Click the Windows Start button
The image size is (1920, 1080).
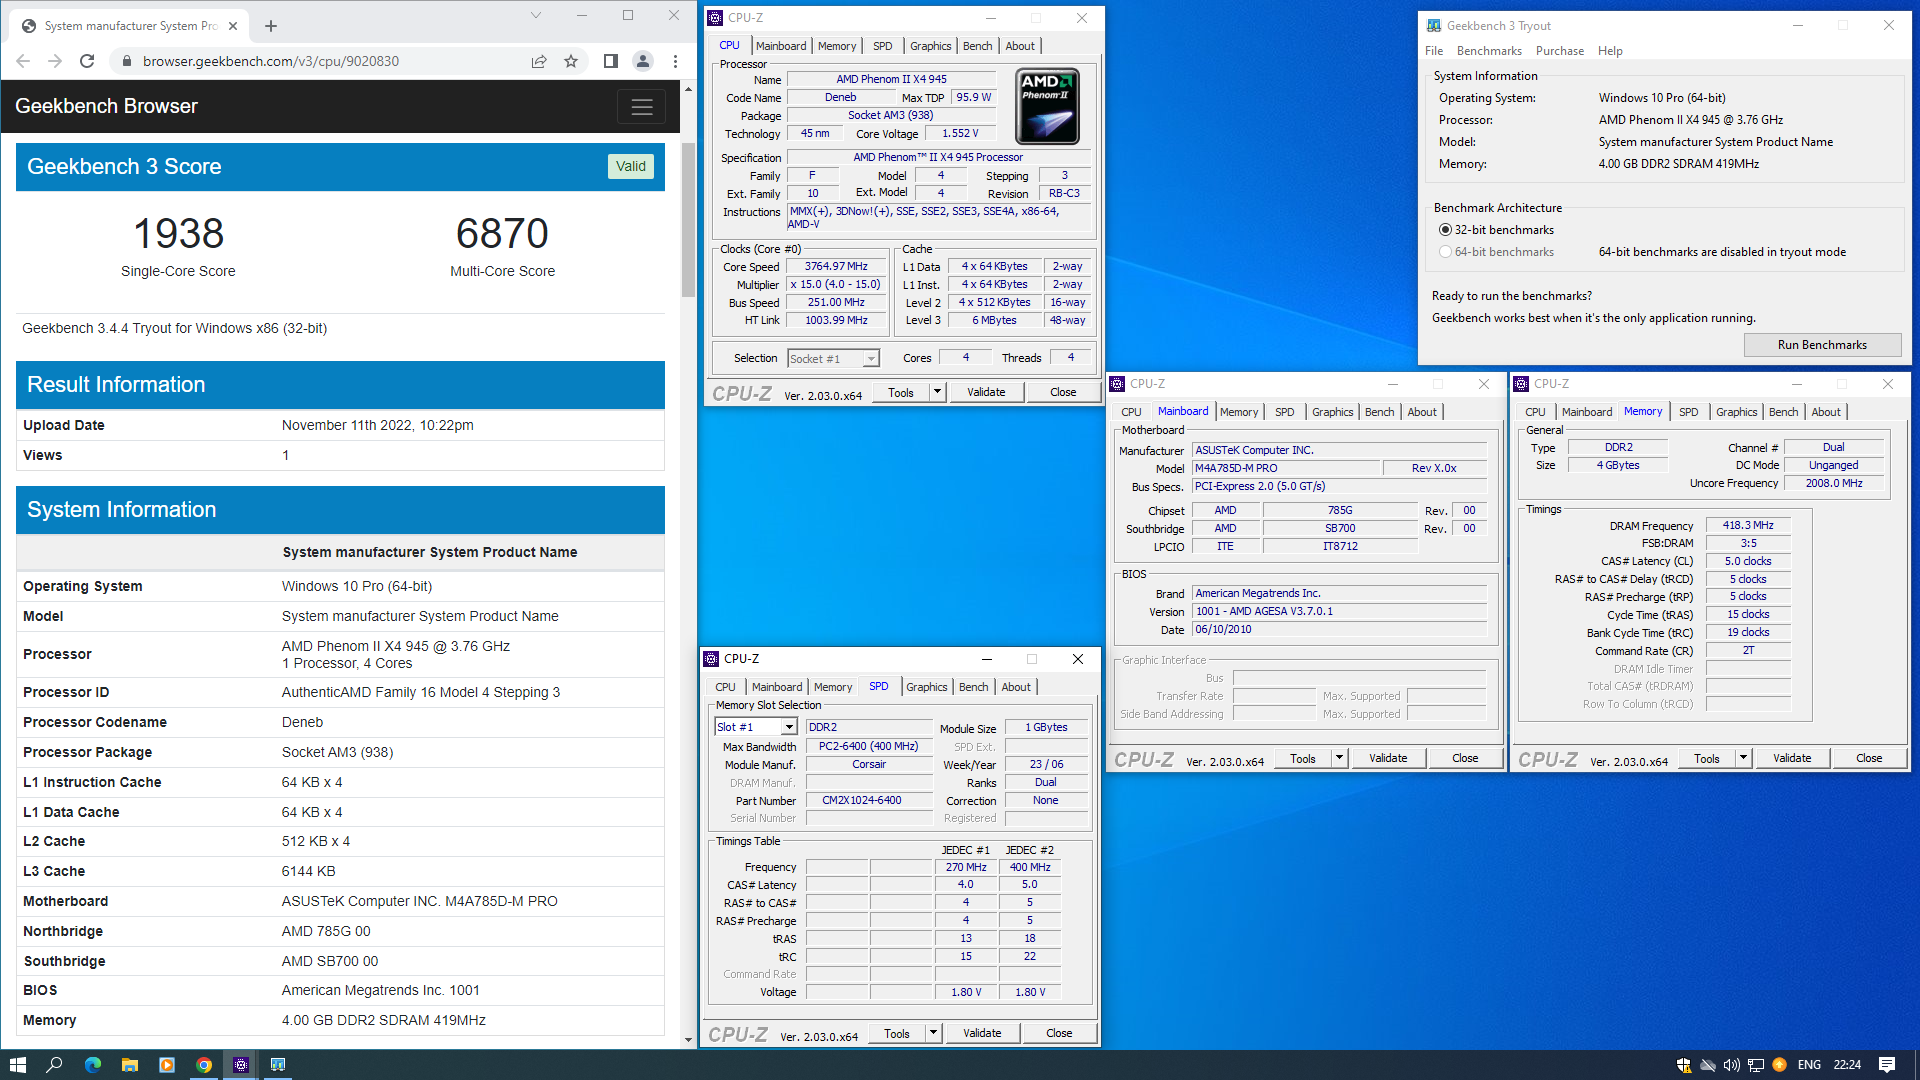[x=17, y=1065]
